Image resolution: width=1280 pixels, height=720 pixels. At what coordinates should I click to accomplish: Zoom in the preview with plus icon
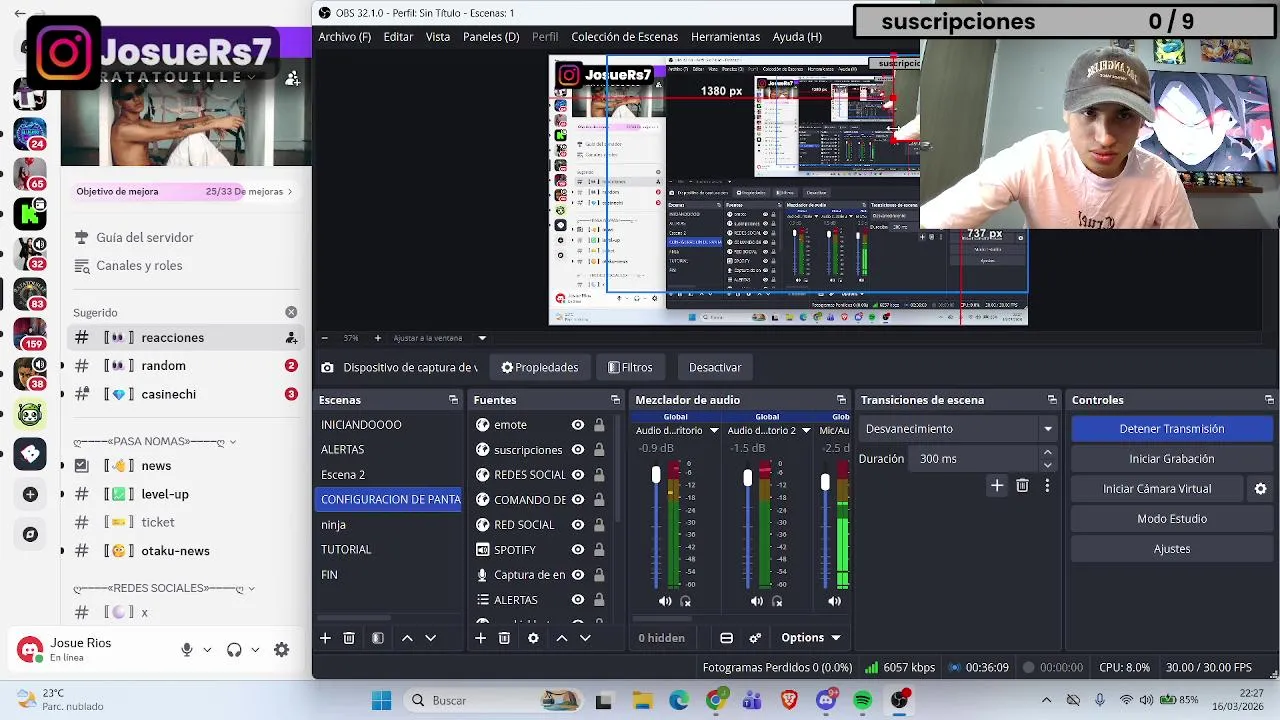coord(377,338)
